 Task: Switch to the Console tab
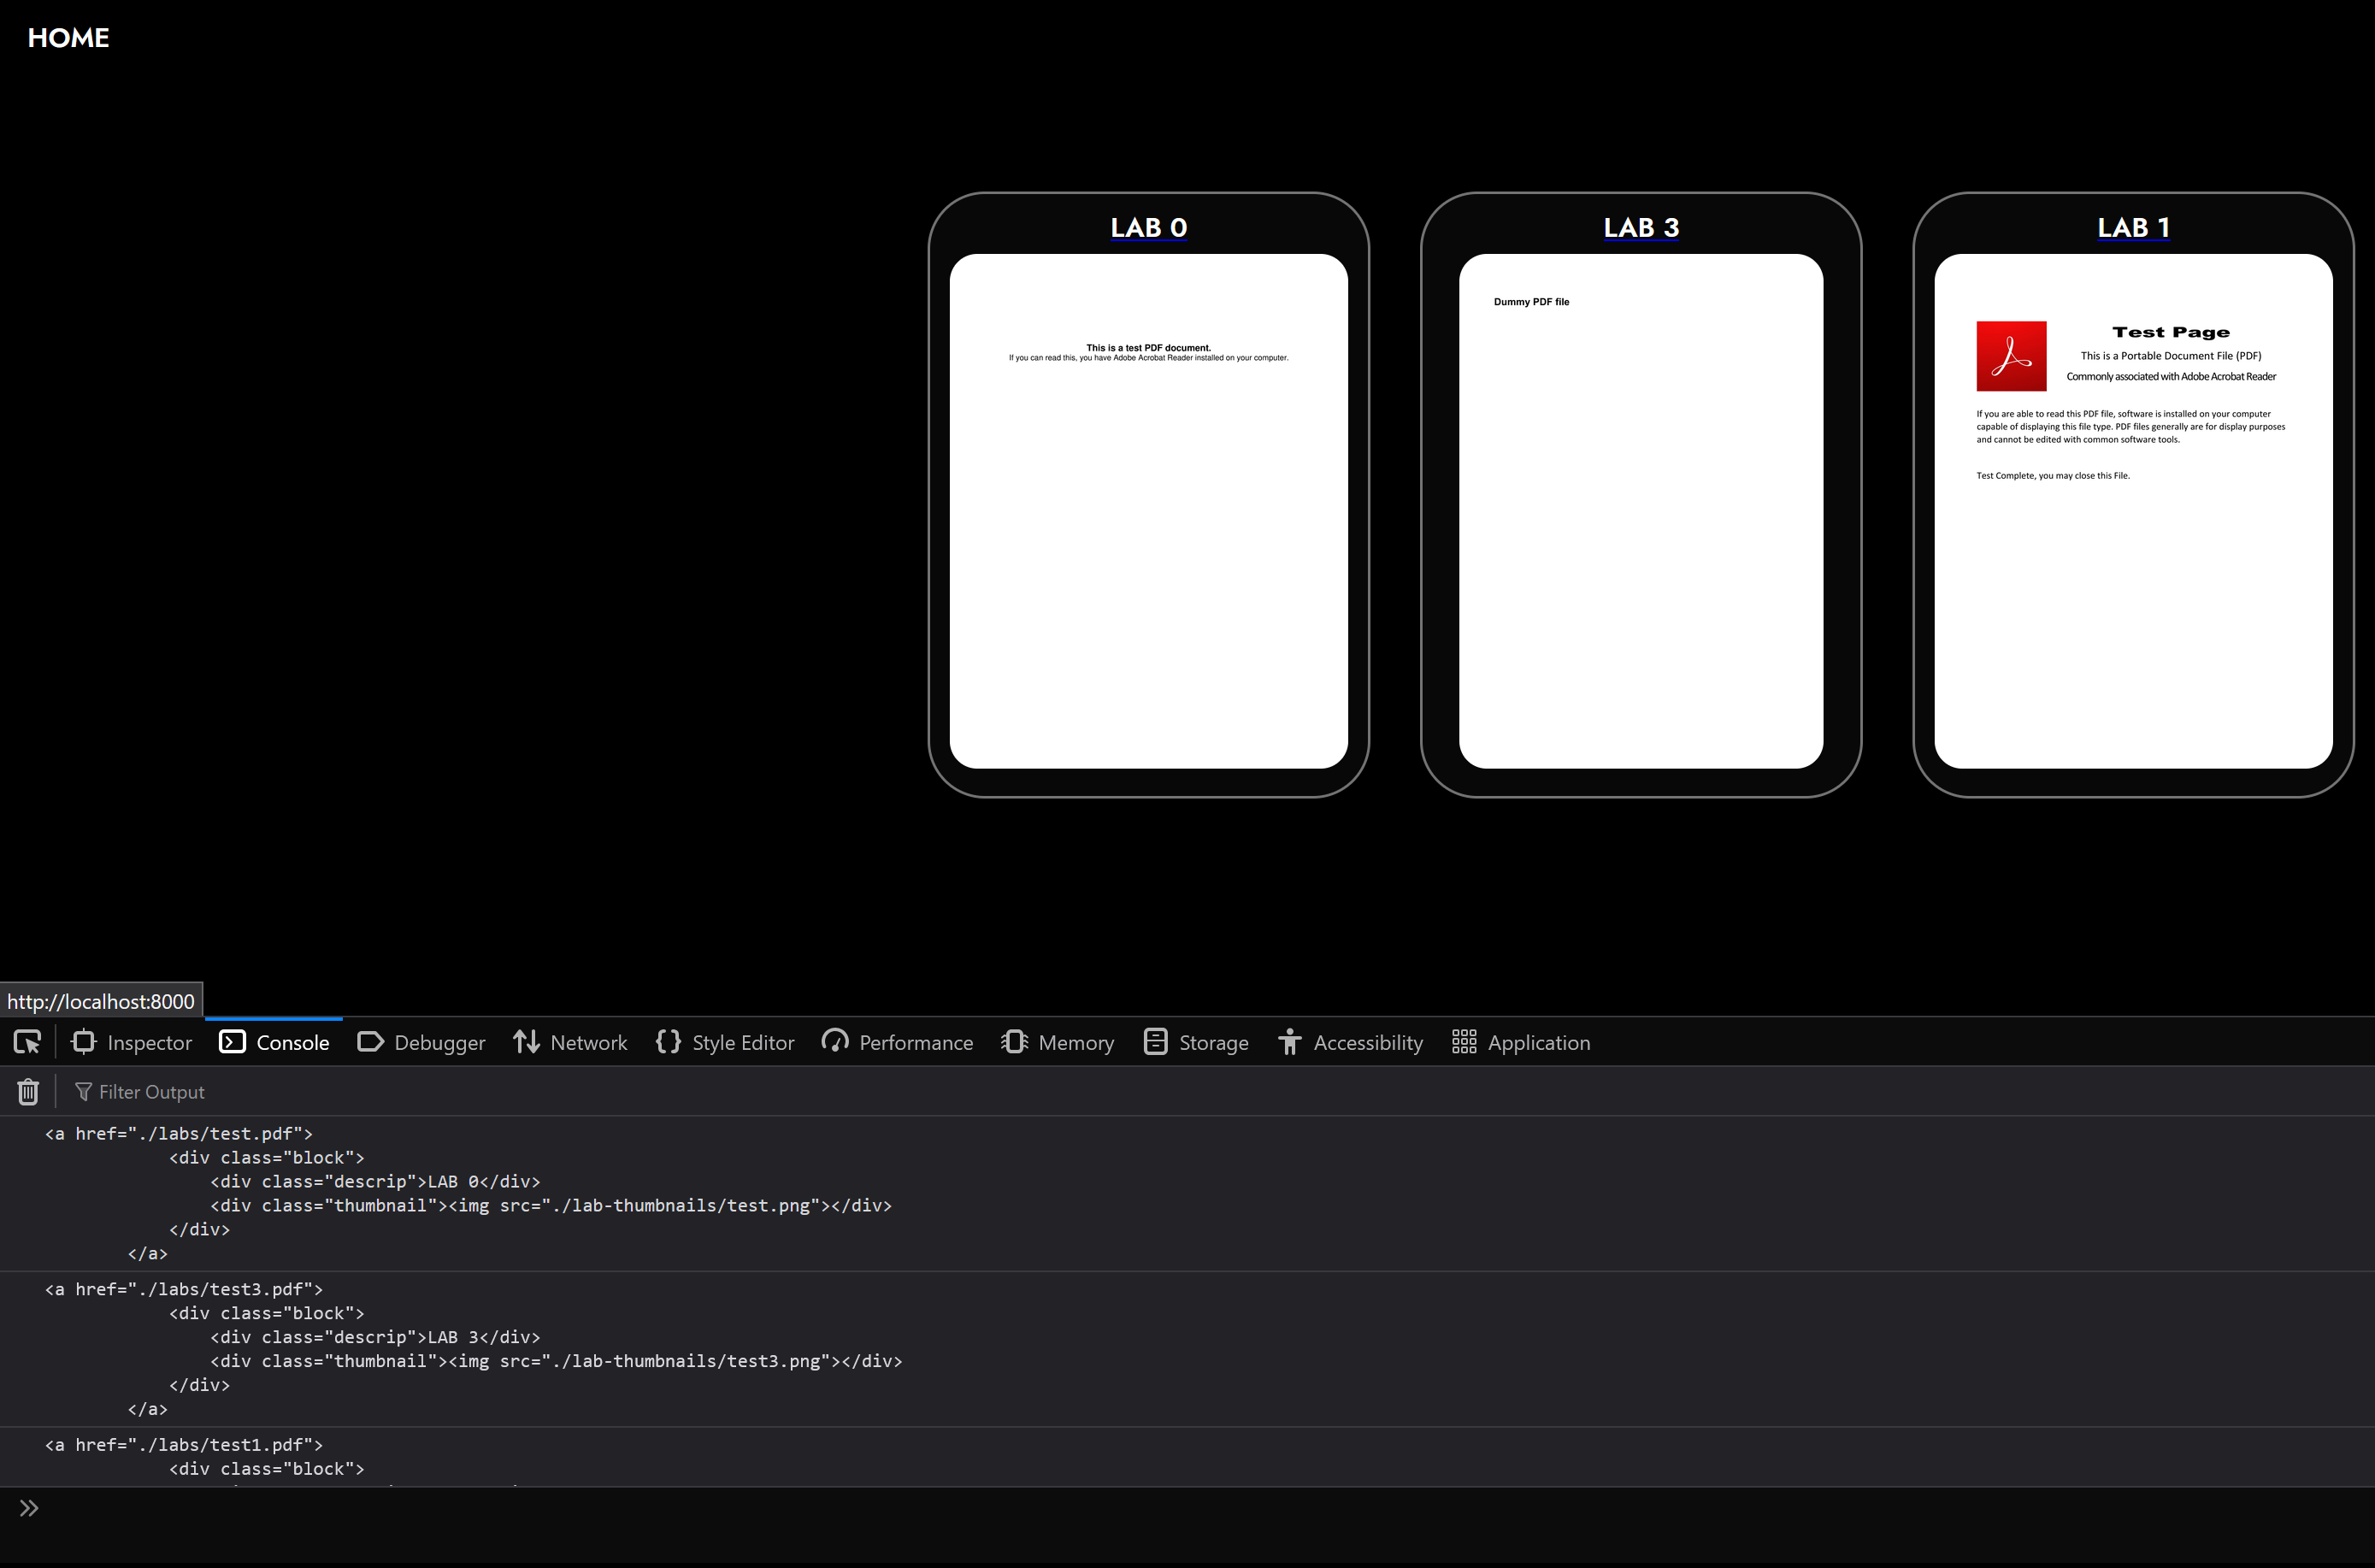coord(274,1042)
